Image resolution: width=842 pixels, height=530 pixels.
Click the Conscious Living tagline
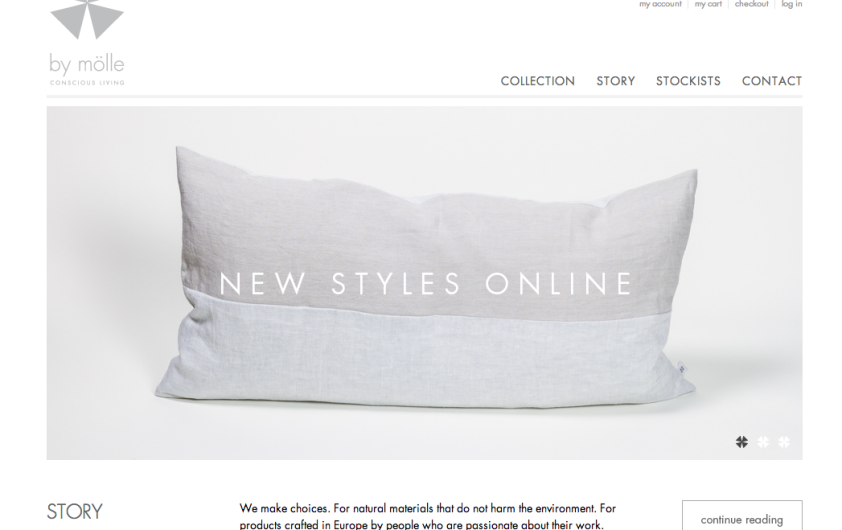[87, 83]
